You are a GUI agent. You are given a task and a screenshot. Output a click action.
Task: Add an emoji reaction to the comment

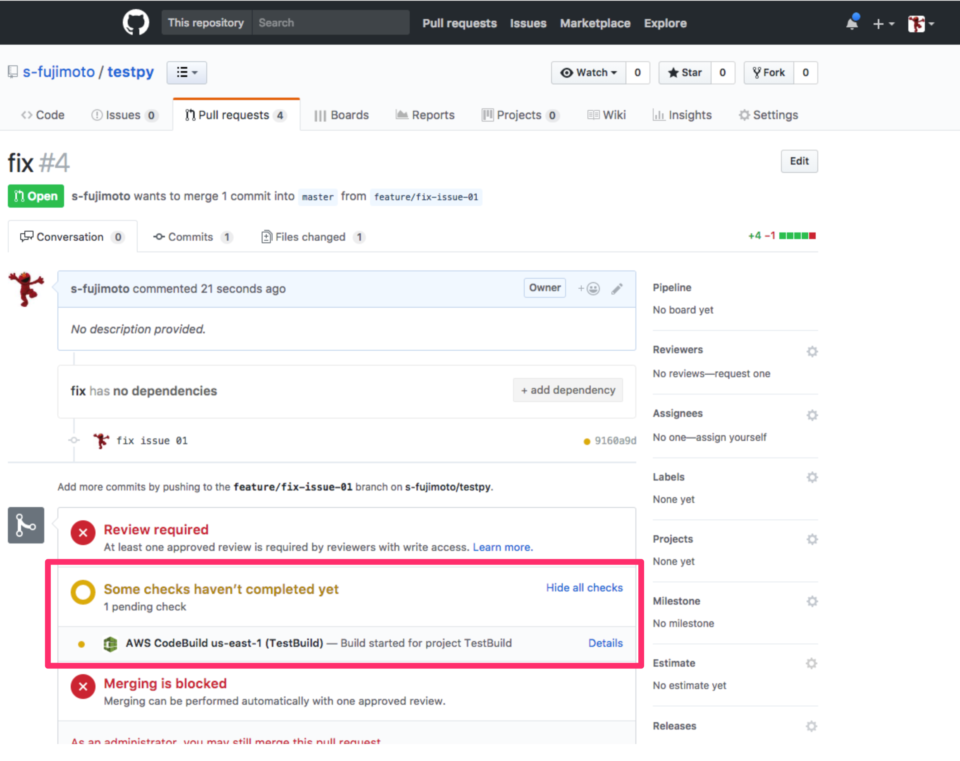coord(590,287)
